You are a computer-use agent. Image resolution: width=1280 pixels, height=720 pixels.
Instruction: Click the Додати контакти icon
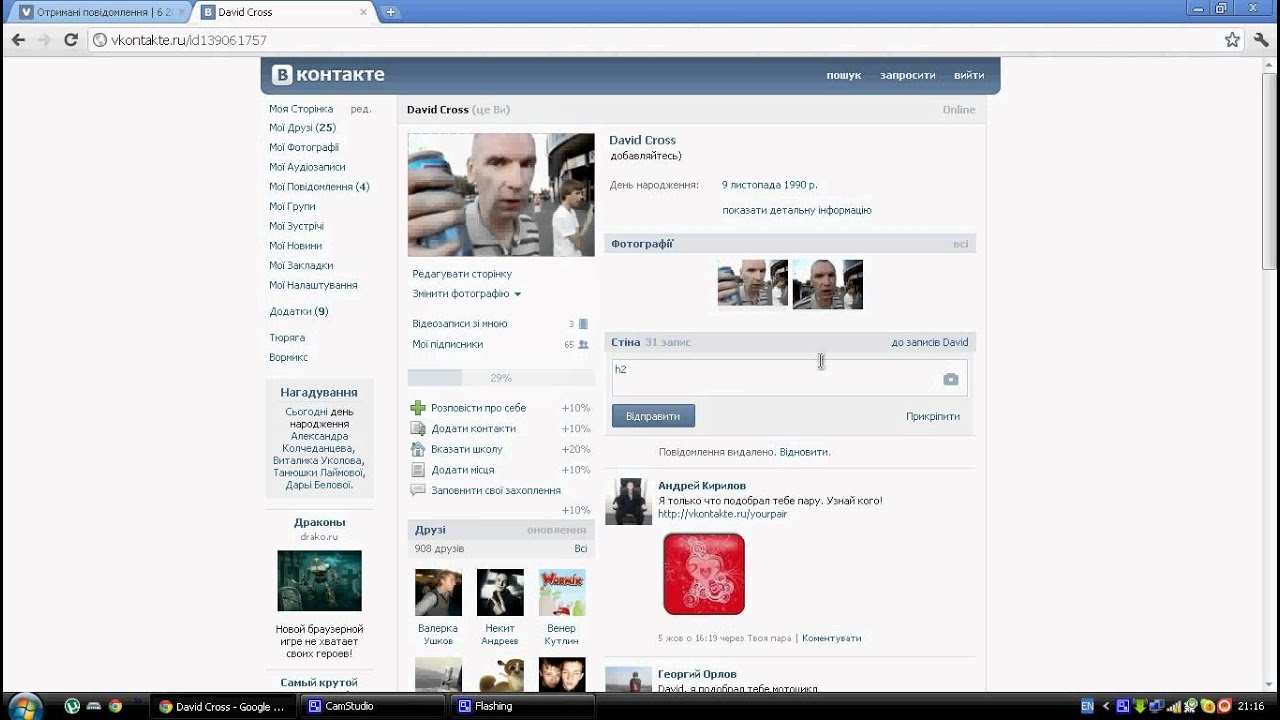418,428
